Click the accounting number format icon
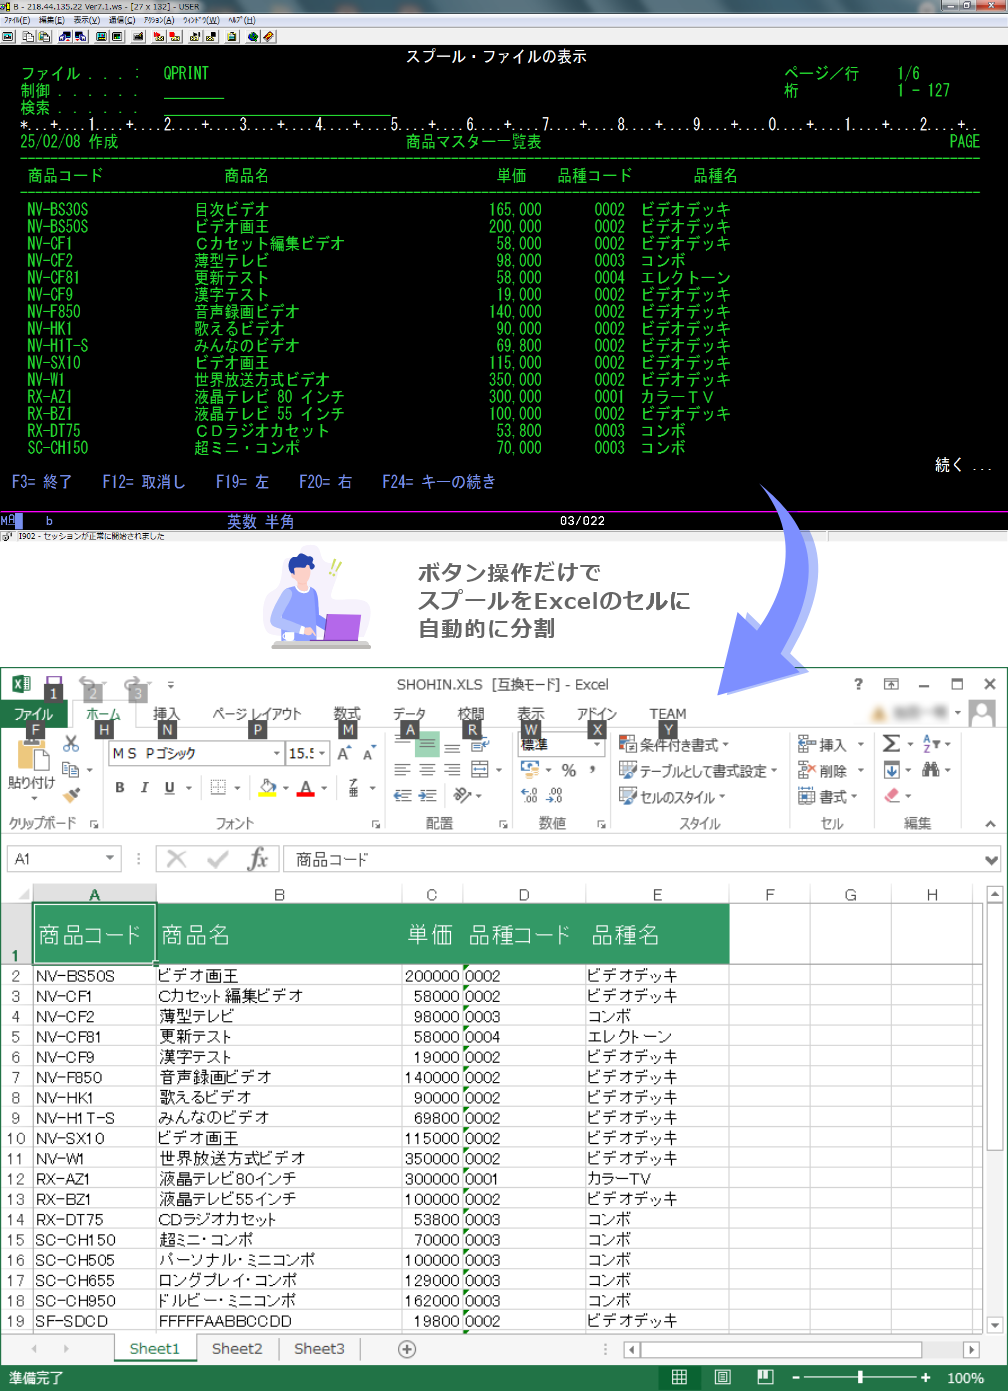 click(530, 770)
